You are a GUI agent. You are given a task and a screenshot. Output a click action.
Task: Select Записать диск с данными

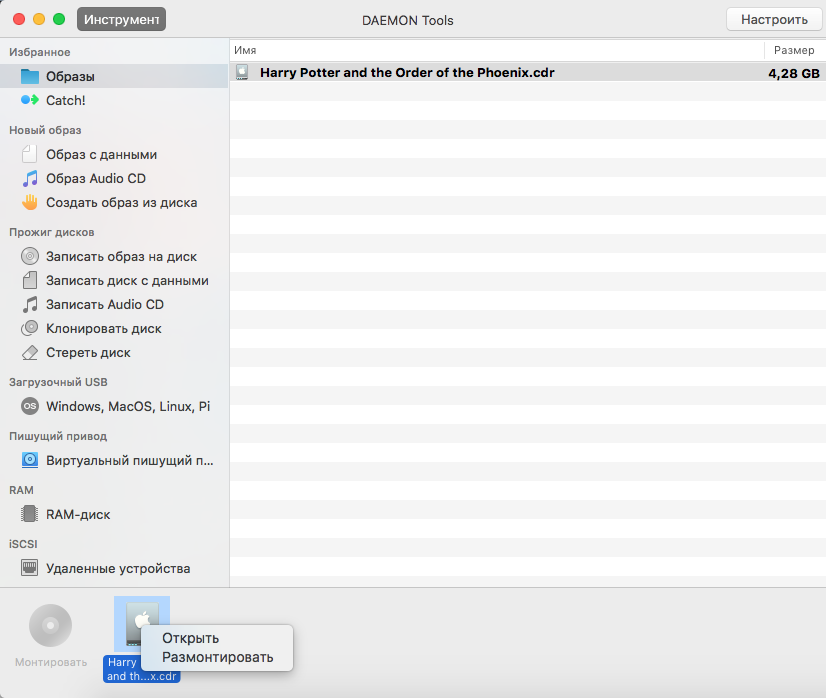pos(114,280)
